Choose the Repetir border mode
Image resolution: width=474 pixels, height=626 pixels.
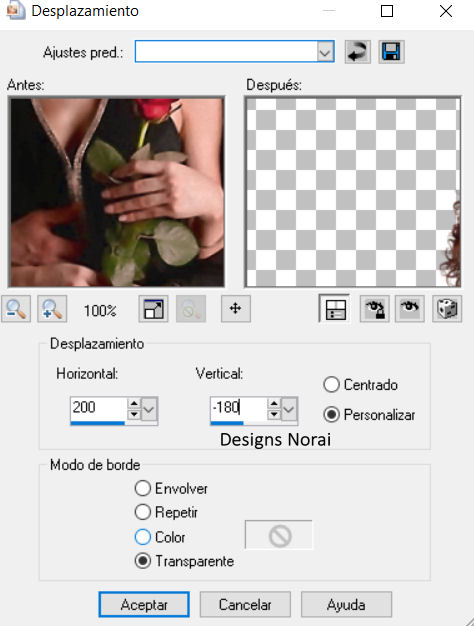[x=166, y=512]
